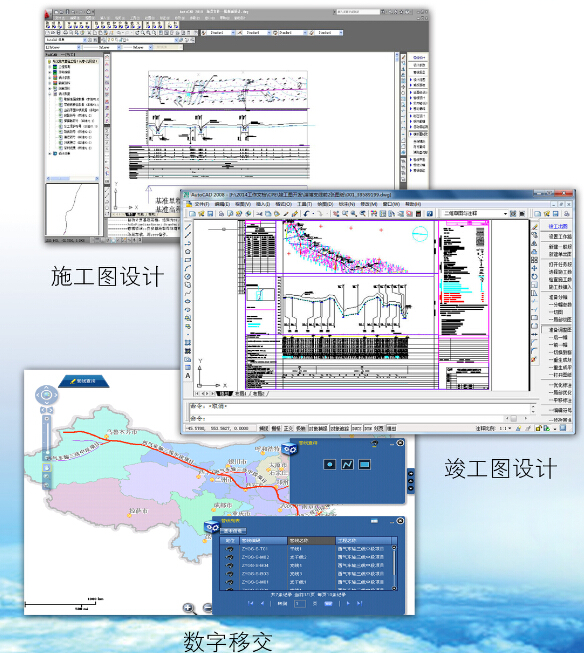Toggle 线宽 lineweight display in status bar
This screenshot has width=584, height=653.
coord(379,428)
